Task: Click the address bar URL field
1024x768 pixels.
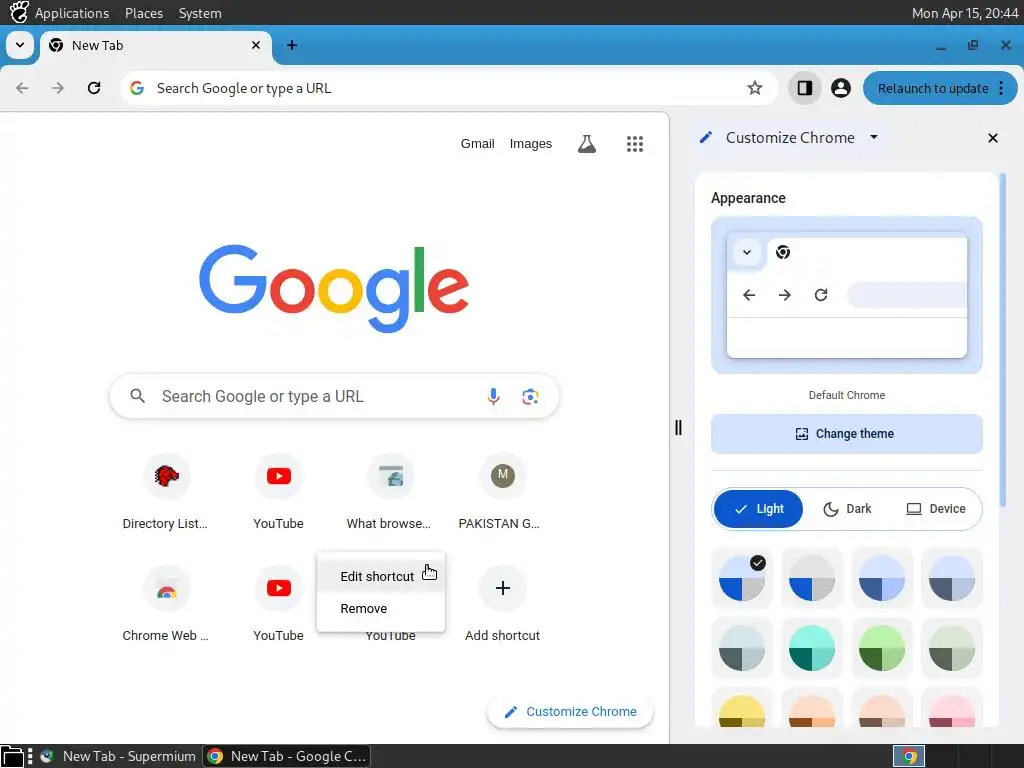Action: (447, 88)
